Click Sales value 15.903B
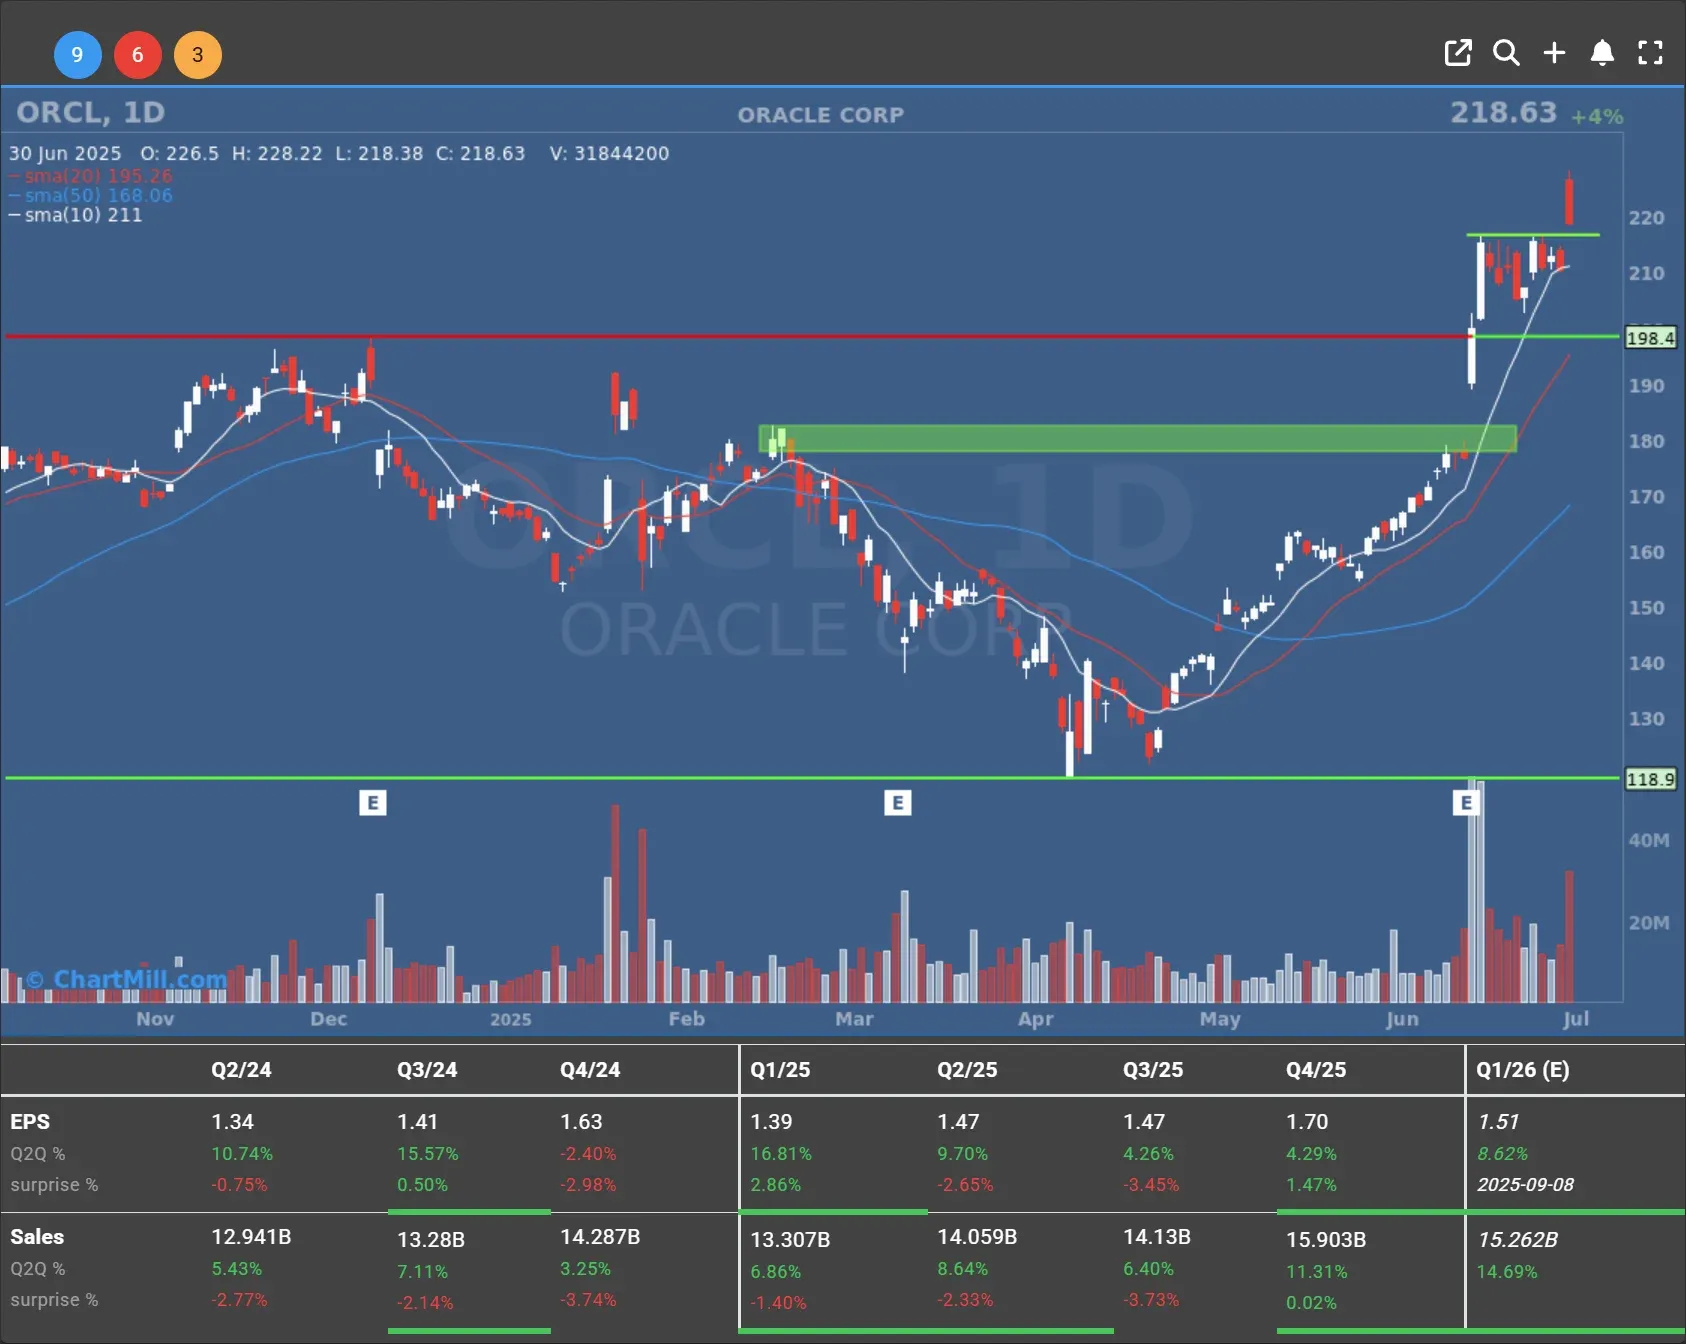This screenshot has width=1686, height=1344. [x=1326, y=1240]
